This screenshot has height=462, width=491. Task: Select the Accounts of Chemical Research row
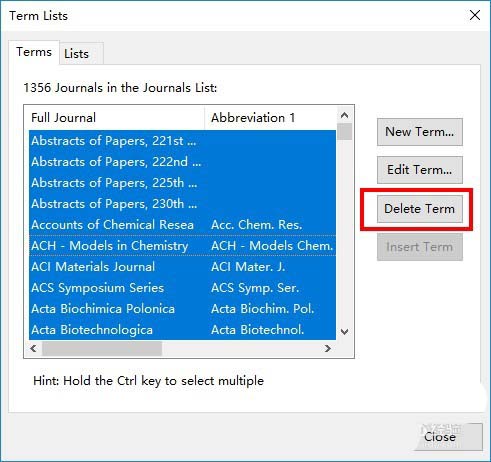[183, 225]
